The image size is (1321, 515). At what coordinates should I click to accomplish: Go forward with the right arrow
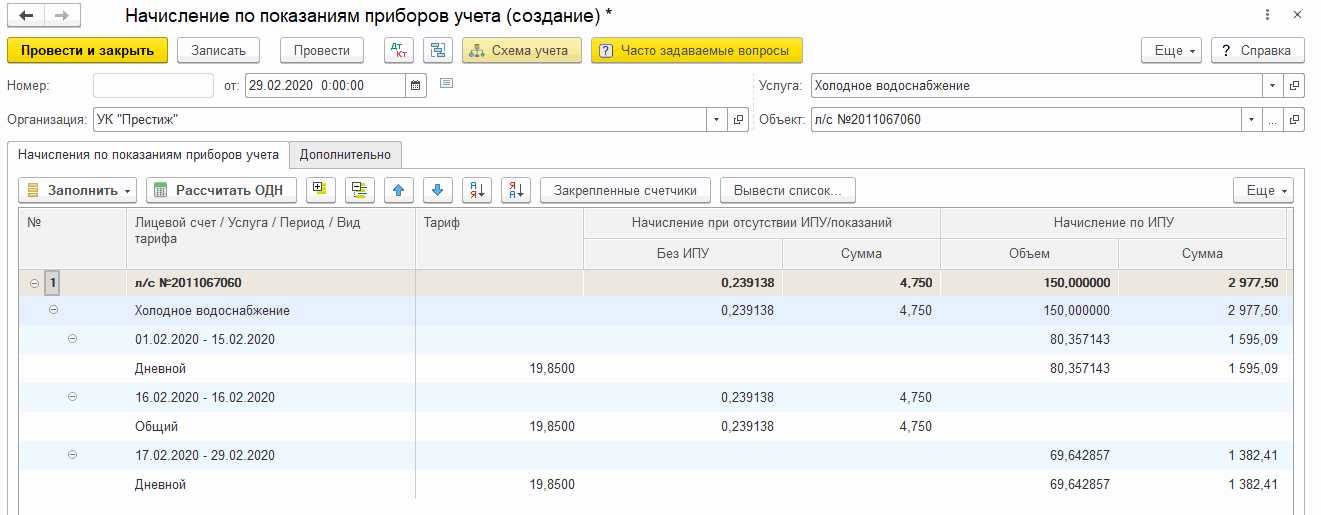[x=61, y=16]
